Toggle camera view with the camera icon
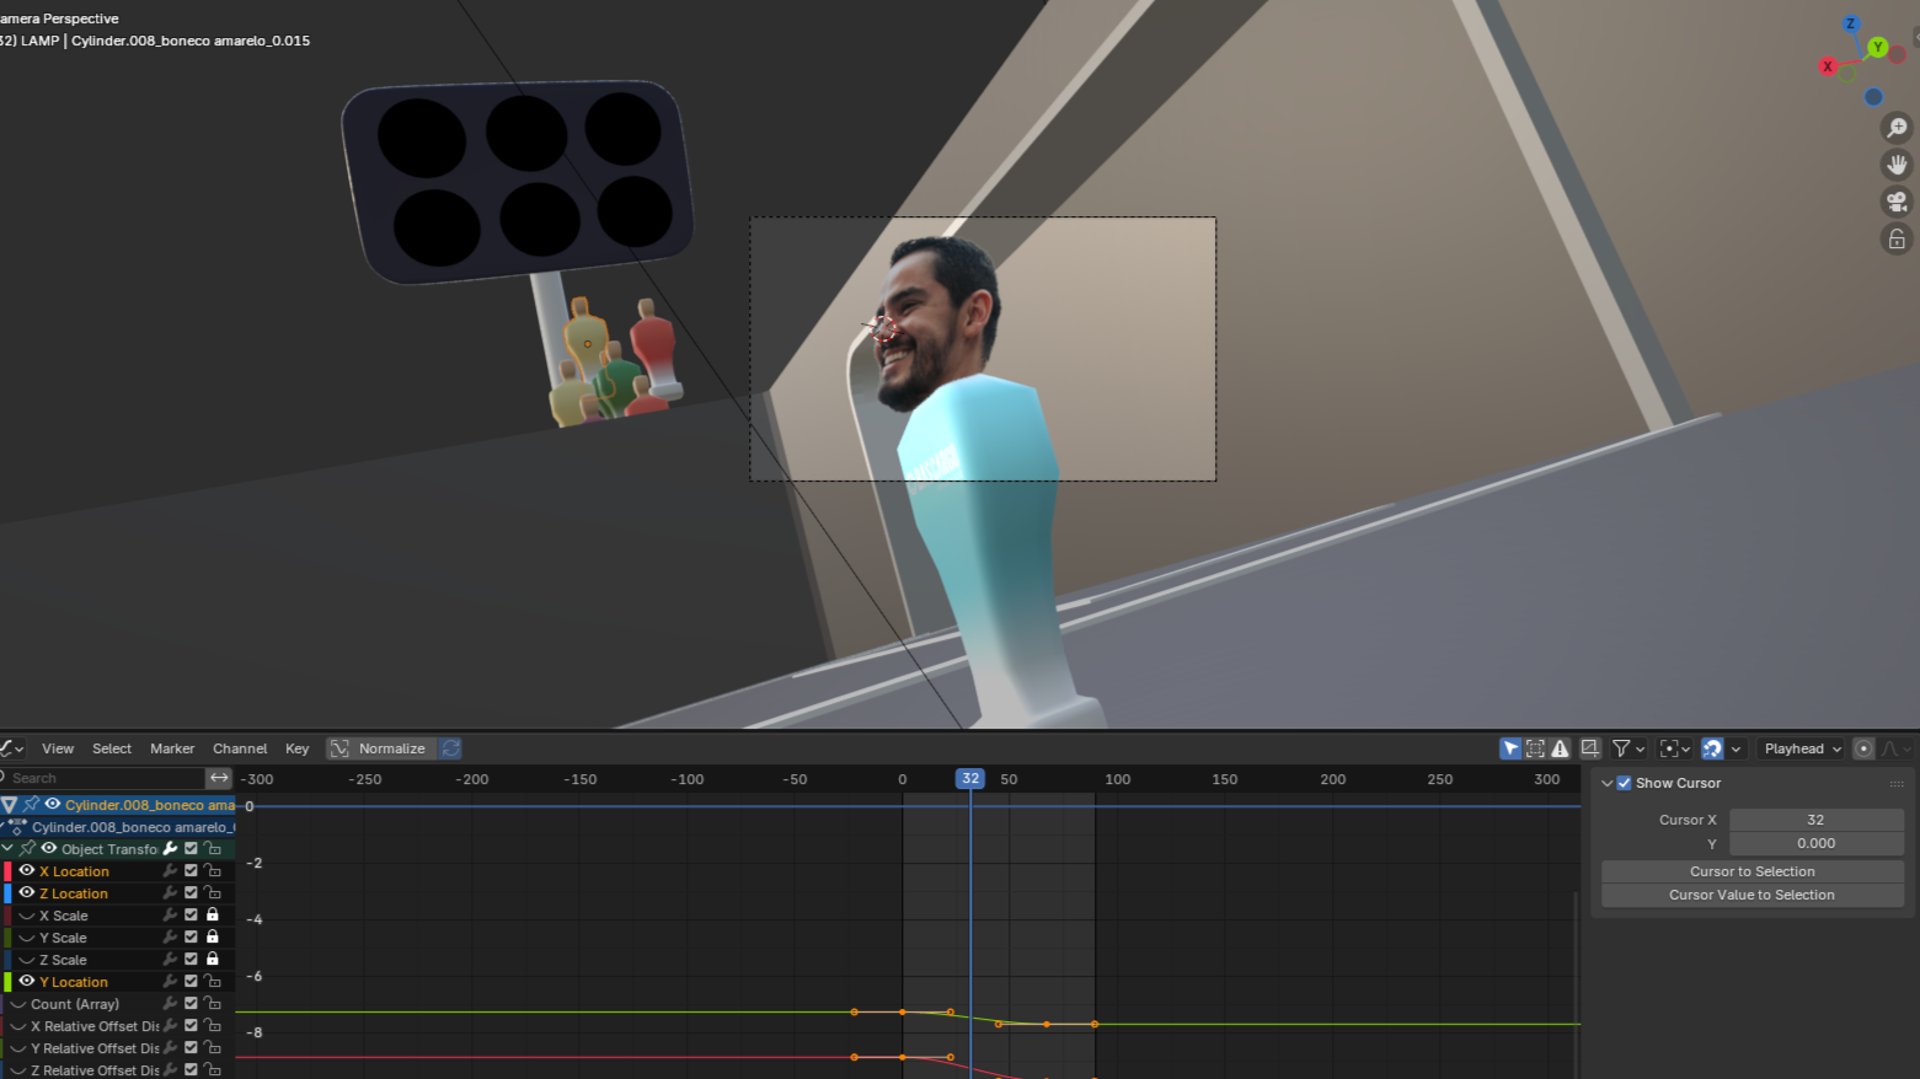Image resolution: width=1920 pixels, height=1079 pixels. 1896,202
